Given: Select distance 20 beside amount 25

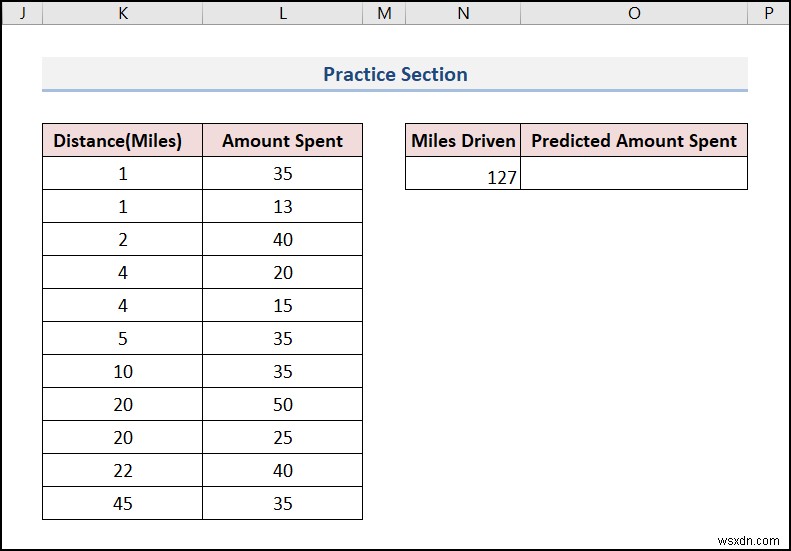Looking at the screenshot, I should click(x=123, y=437).
